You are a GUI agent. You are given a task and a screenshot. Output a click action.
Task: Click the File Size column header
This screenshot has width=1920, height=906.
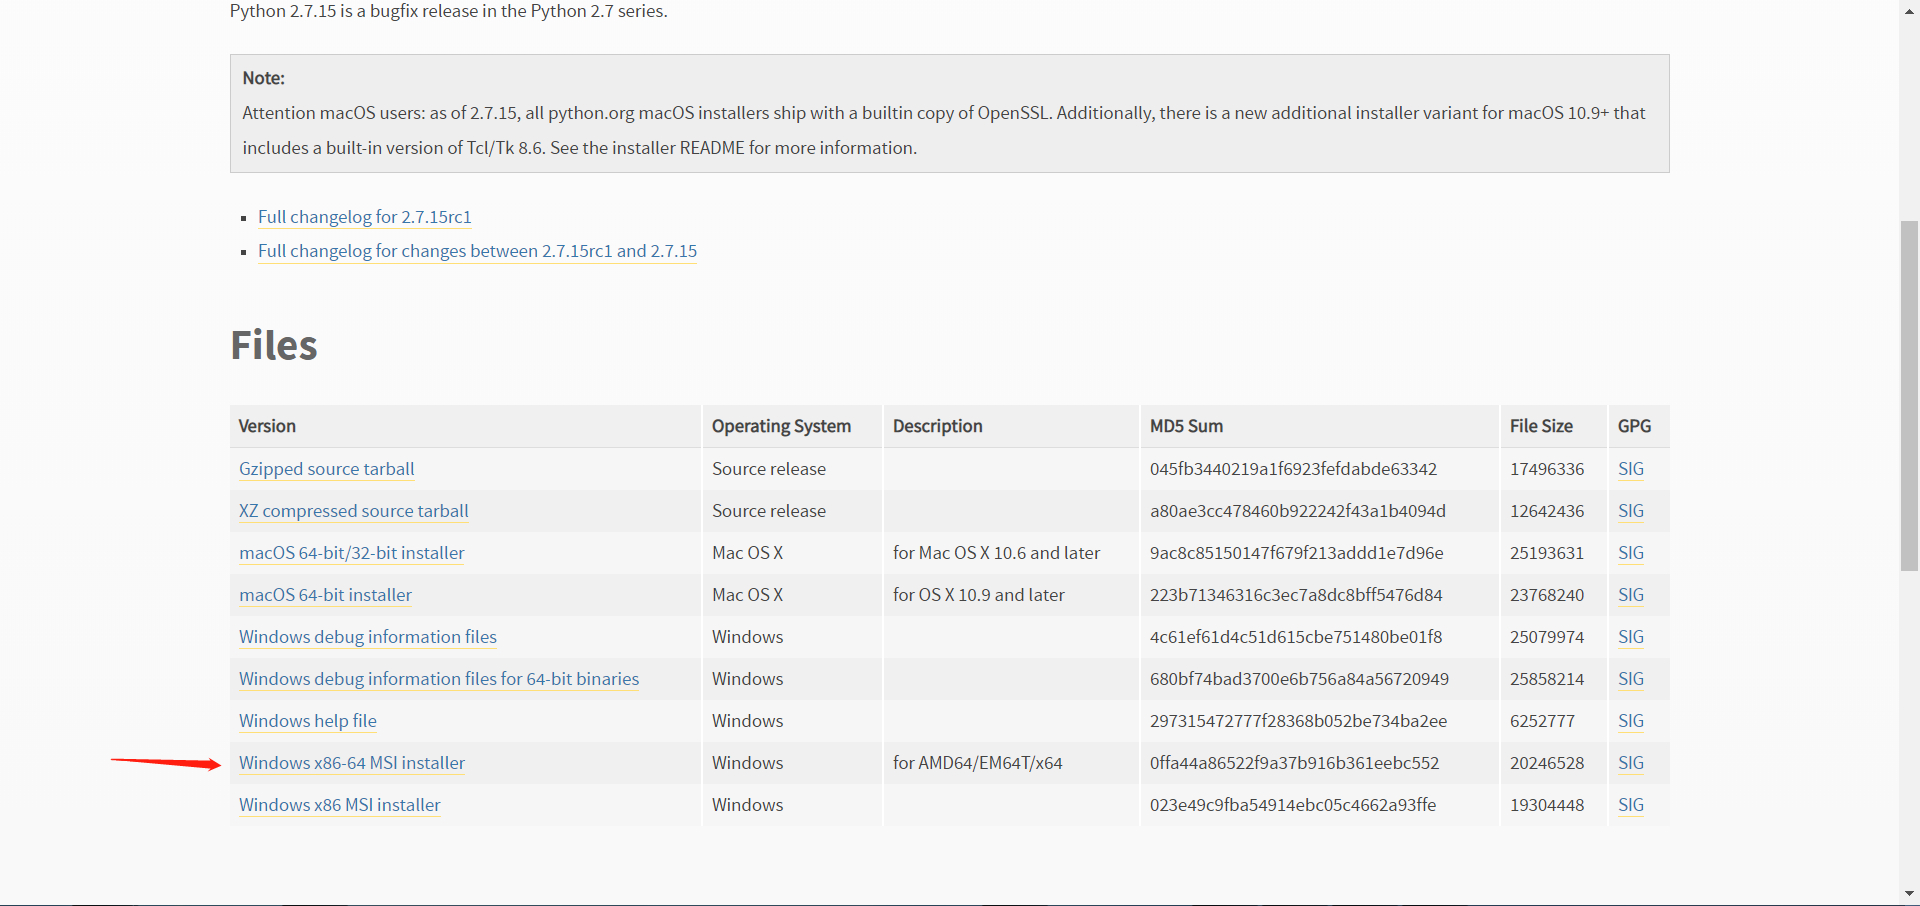(x=1541, y=426)
